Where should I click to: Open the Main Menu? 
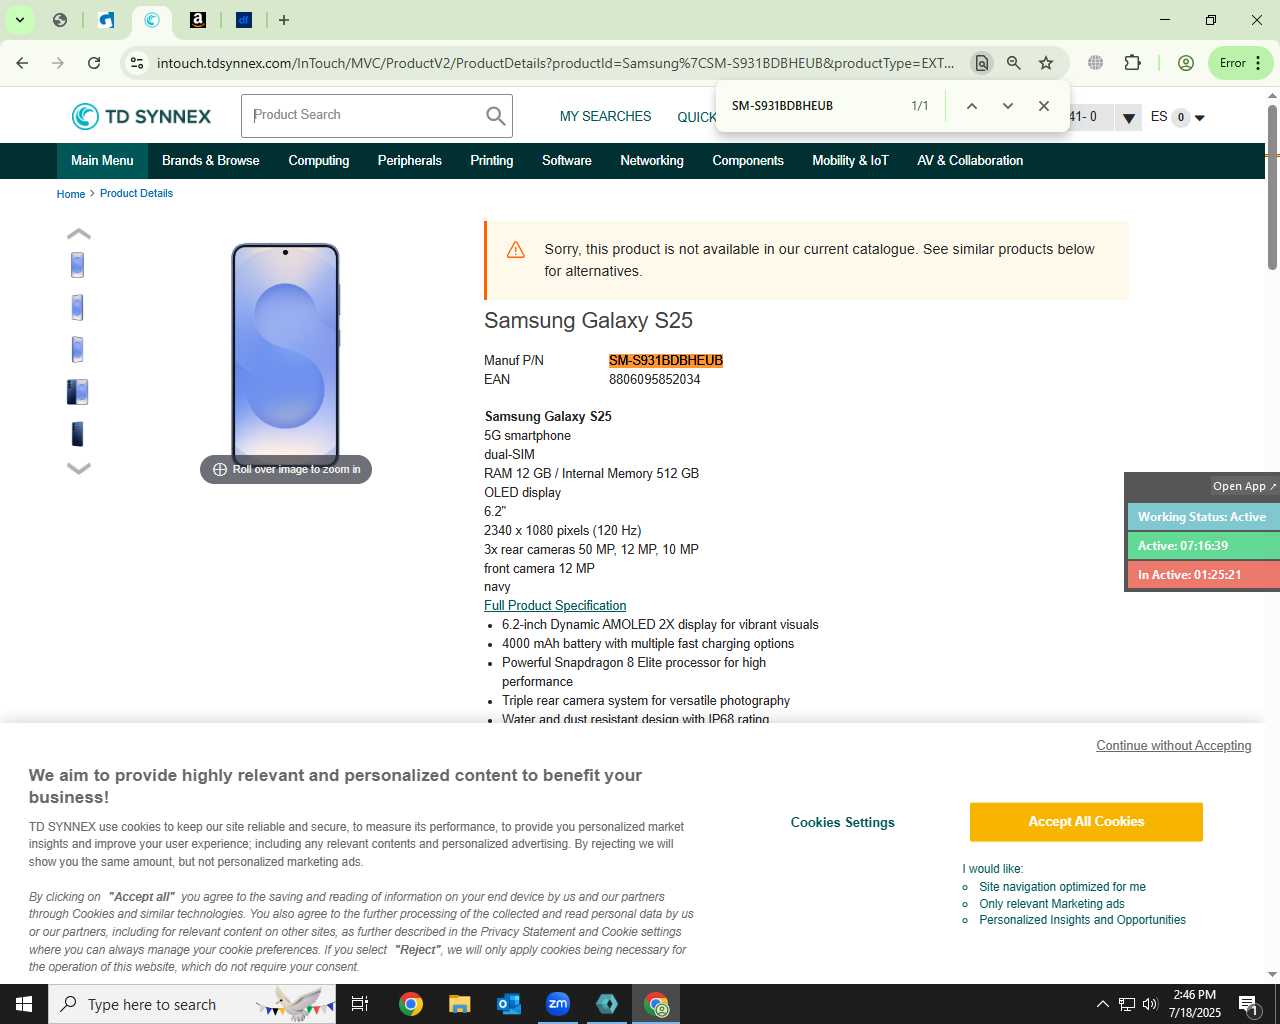tap(102, 161)
